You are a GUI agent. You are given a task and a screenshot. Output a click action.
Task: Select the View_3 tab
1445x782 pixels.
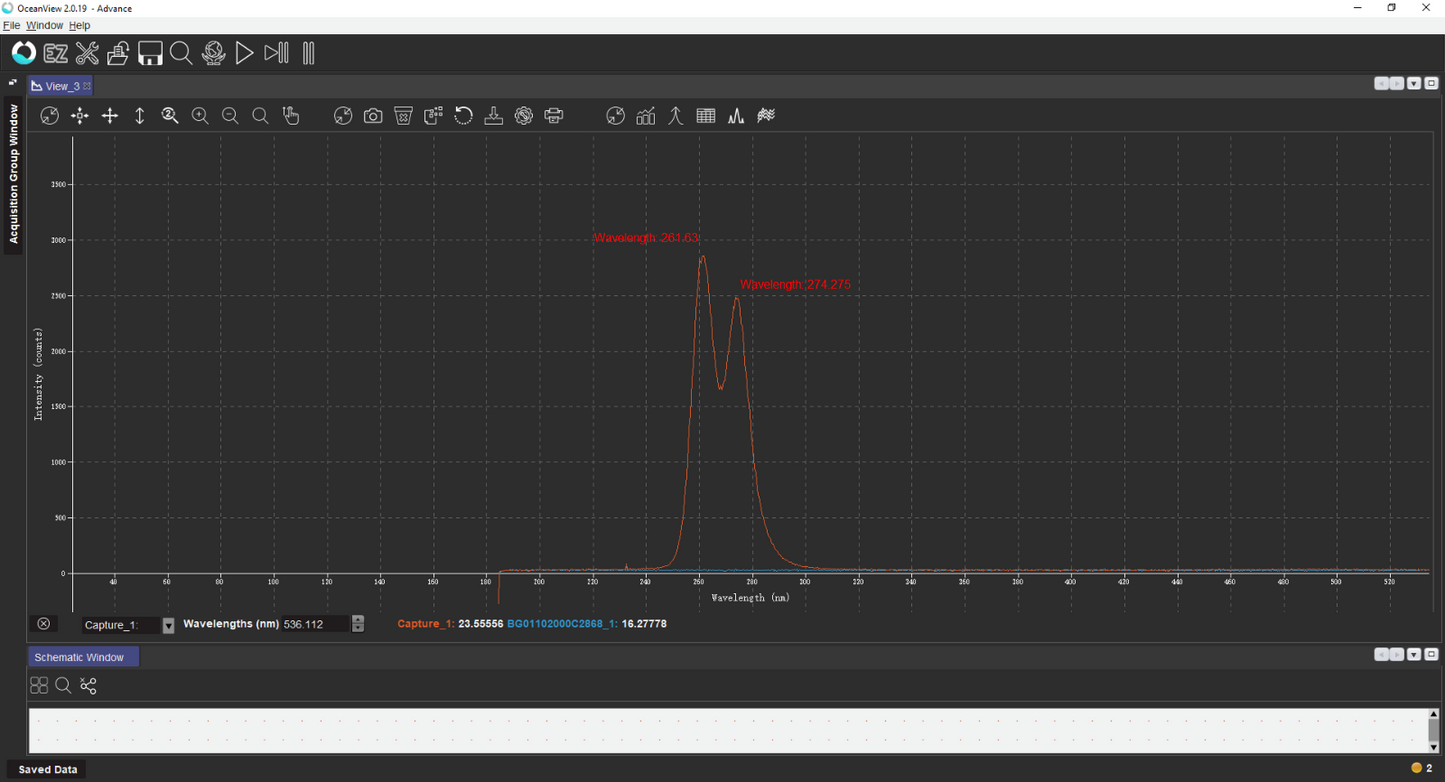60,86
